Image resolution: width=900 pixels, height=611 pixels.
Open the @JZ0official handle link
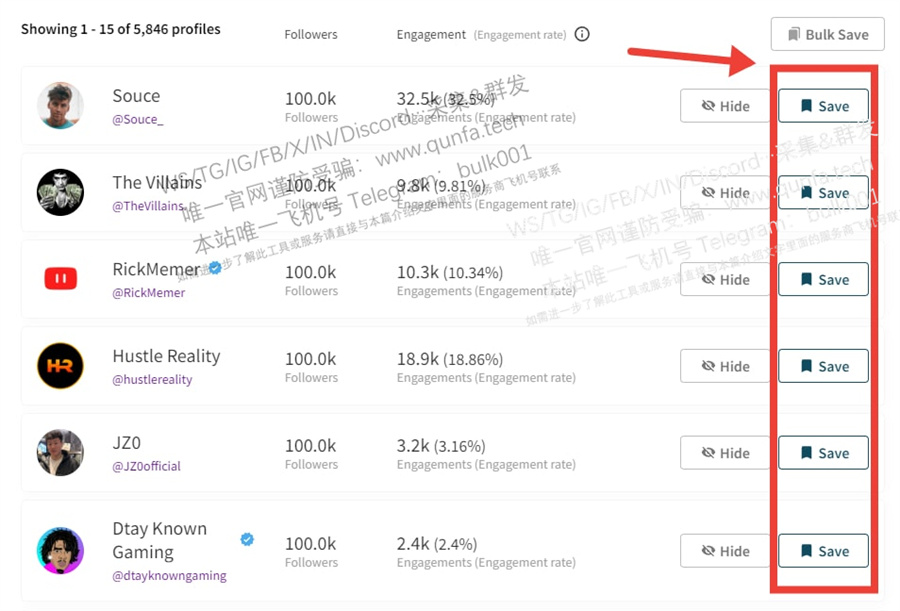[x=146, y=466]
